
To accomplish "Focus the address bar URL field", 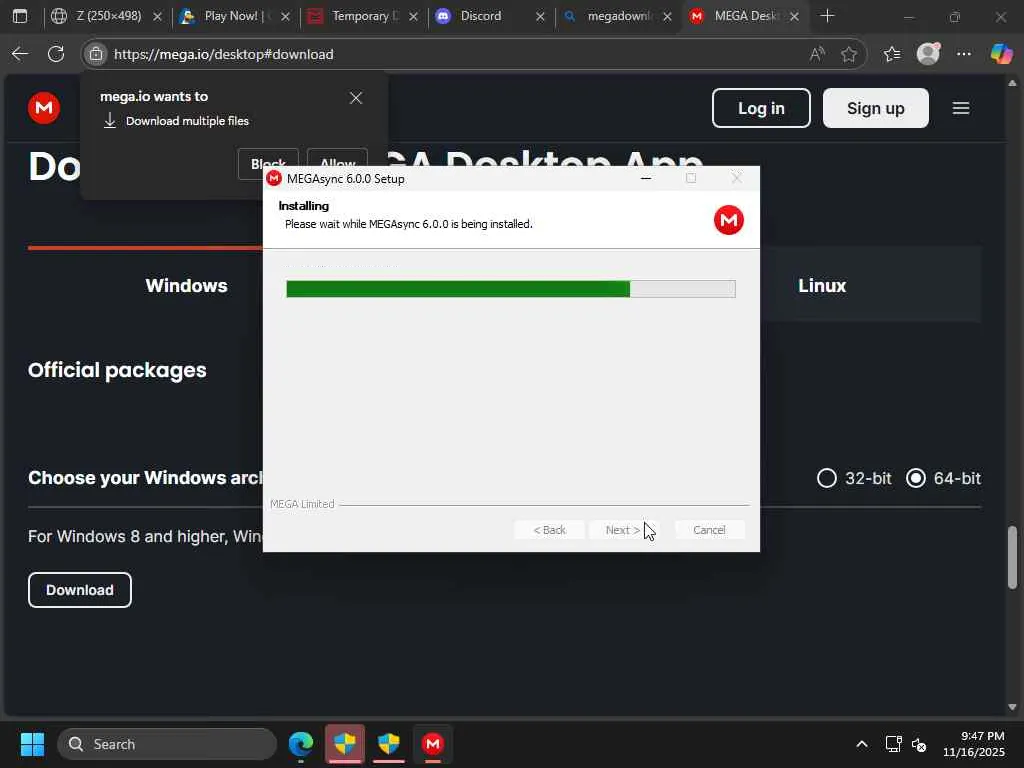I will click(x=457, y=54).
